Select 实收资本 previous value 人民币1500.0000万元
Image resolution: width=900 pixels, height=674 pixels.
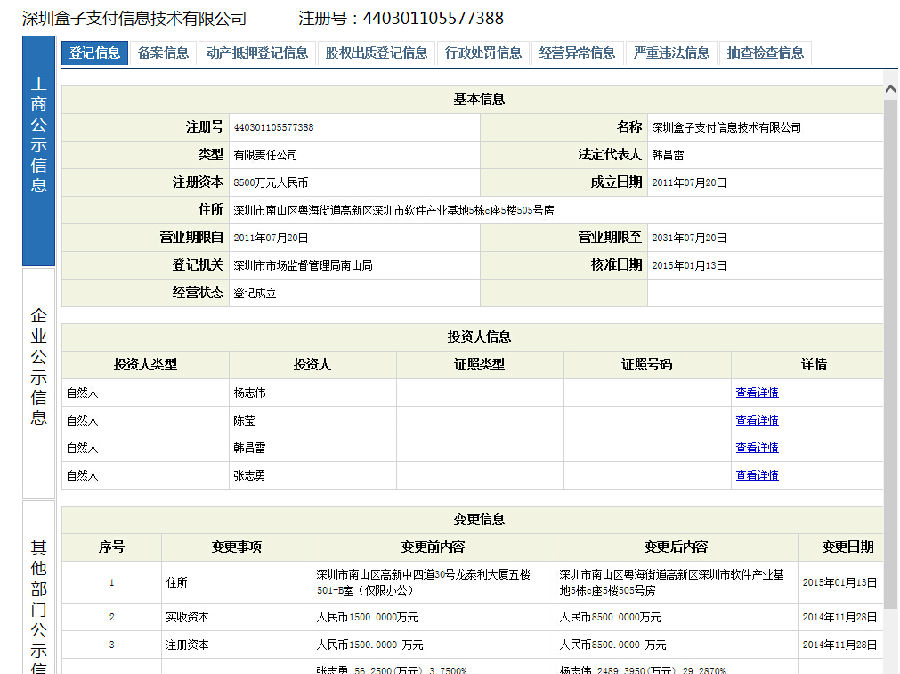367,617
